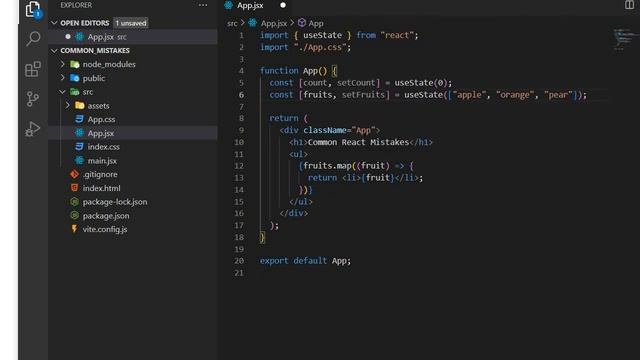640x360 pixels.
Task: Click the minimap code preview
Action: pyautogui.click(x=624, y=39)
